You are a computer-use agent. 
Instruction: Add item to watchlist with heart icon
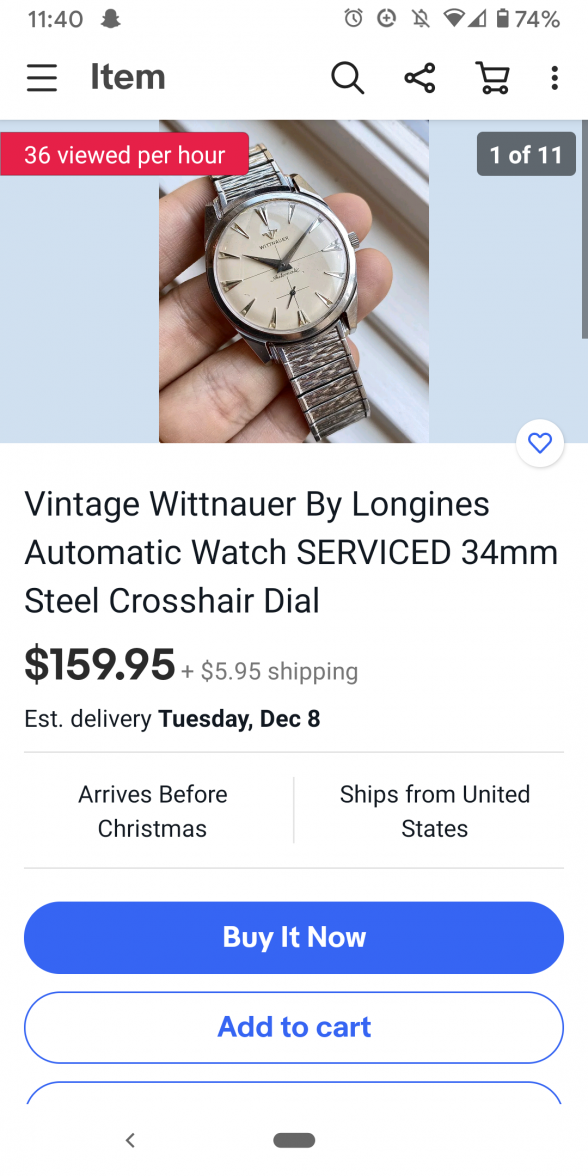coord(540,443)
